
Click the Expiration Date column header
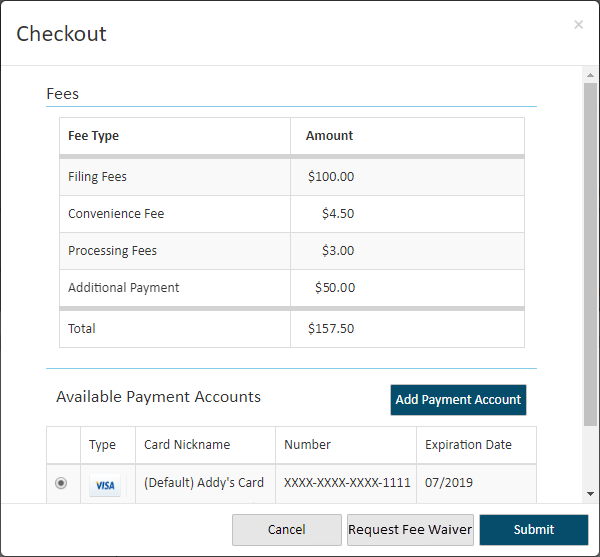(x=468, y=445)
